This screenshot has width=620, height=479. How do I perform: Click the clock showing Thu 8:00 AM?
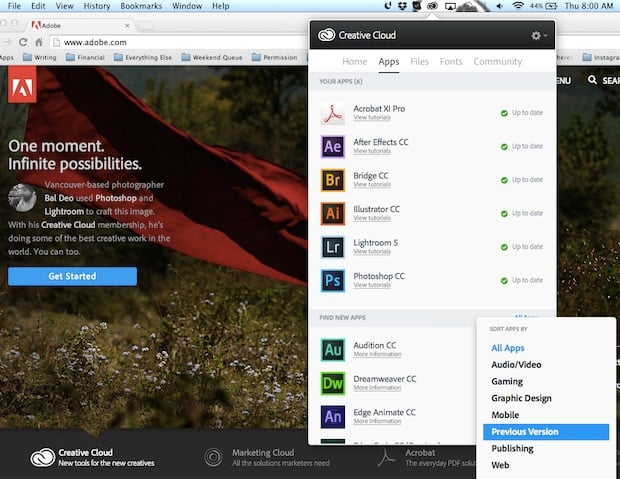pyautogui.click(x=589, y=6)
